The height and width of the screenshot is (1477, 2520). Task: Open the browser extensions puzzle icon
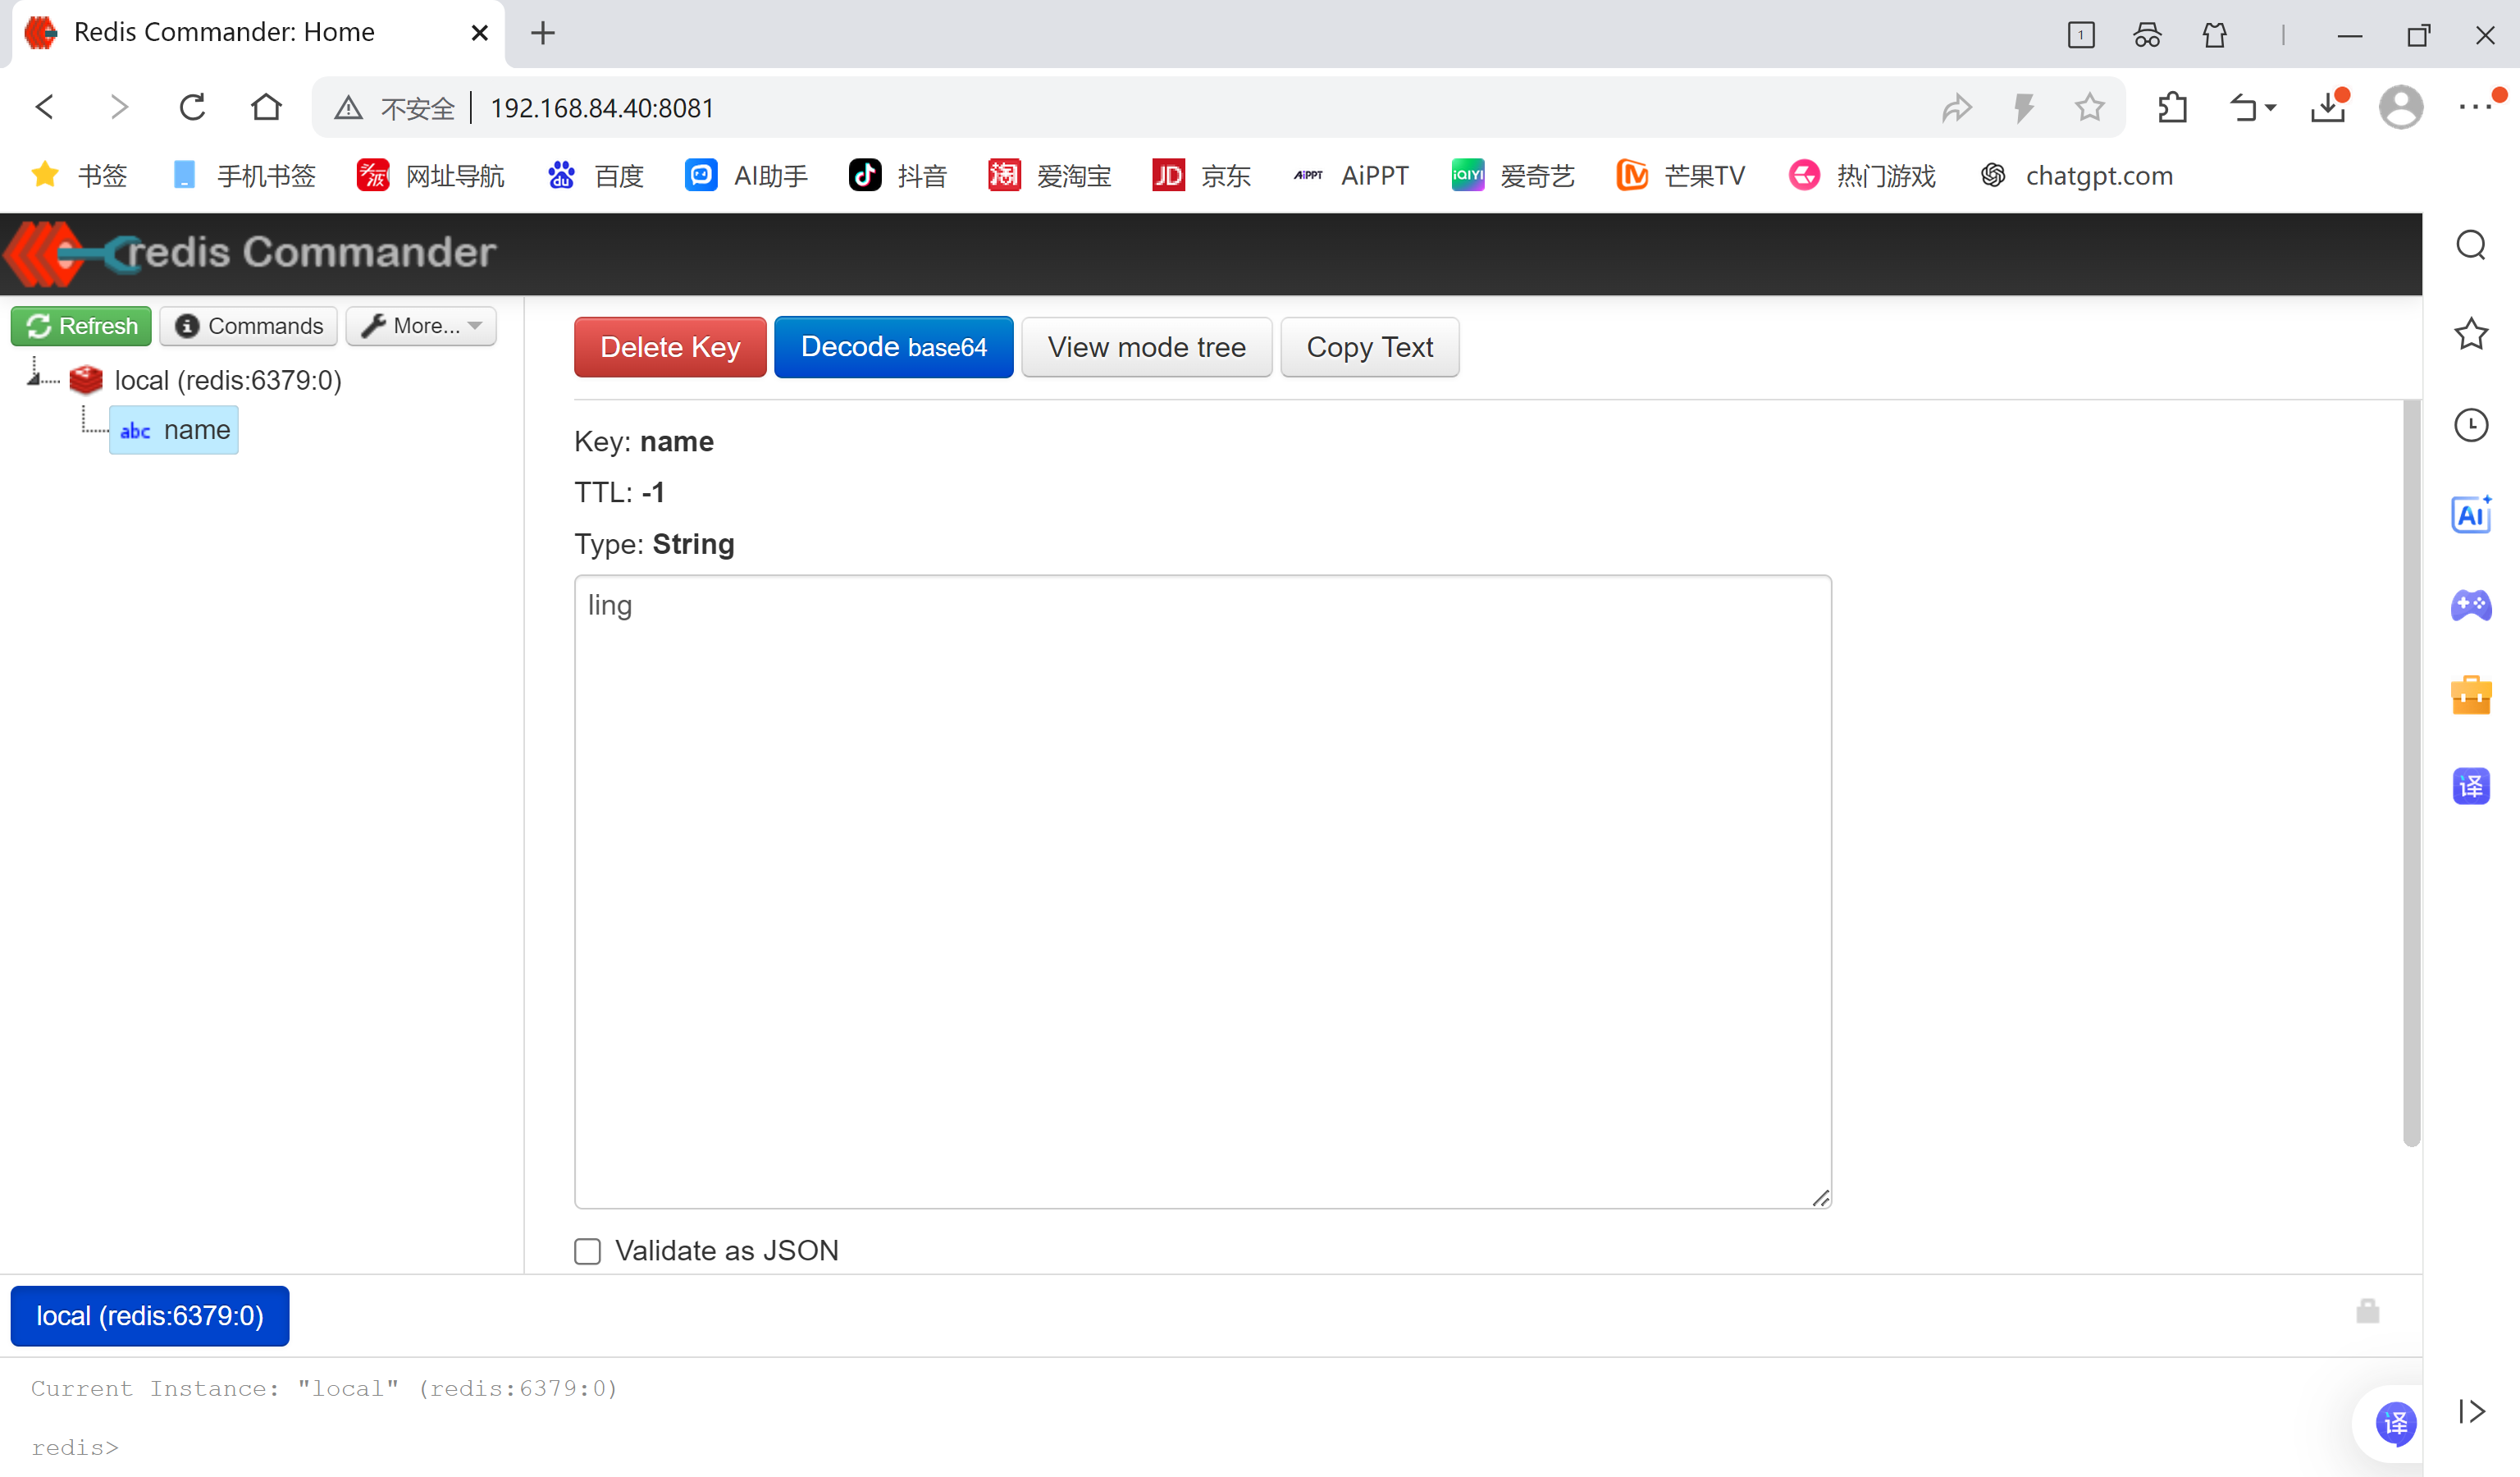tap(2172, 107)
